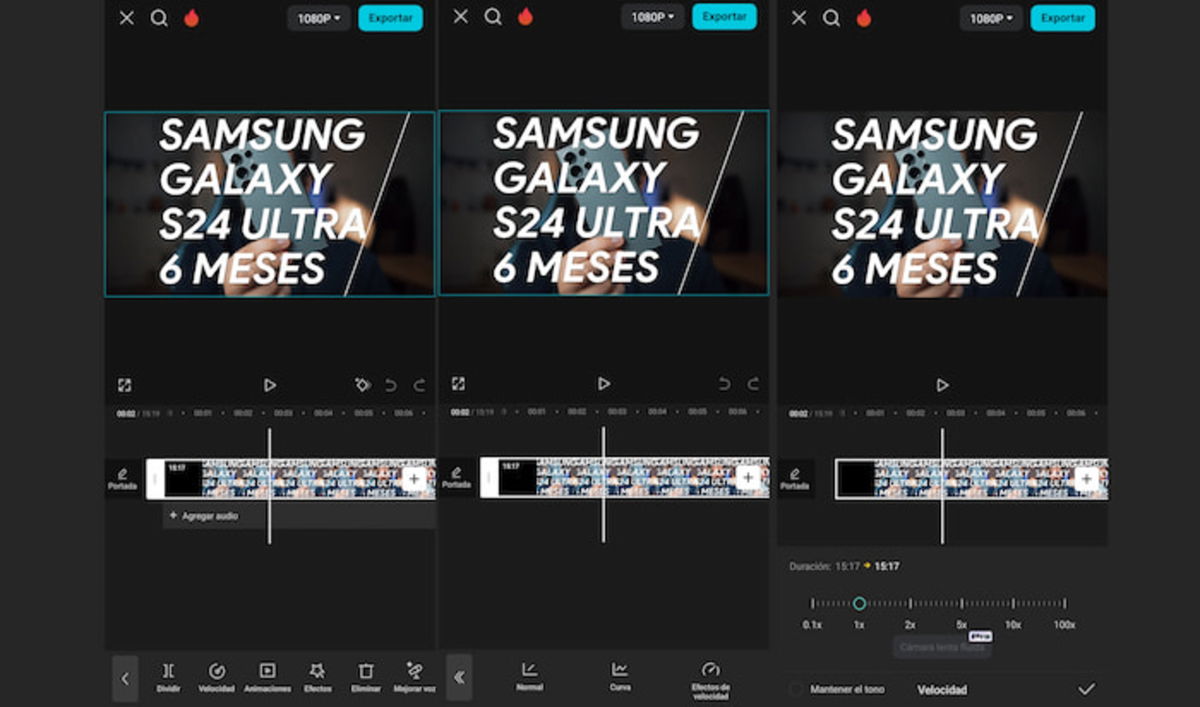Image resolution: width=1200 pixels, height=707 pixels.
Task: Enable Mantener el tono option
Action: (x=796, y=688)
